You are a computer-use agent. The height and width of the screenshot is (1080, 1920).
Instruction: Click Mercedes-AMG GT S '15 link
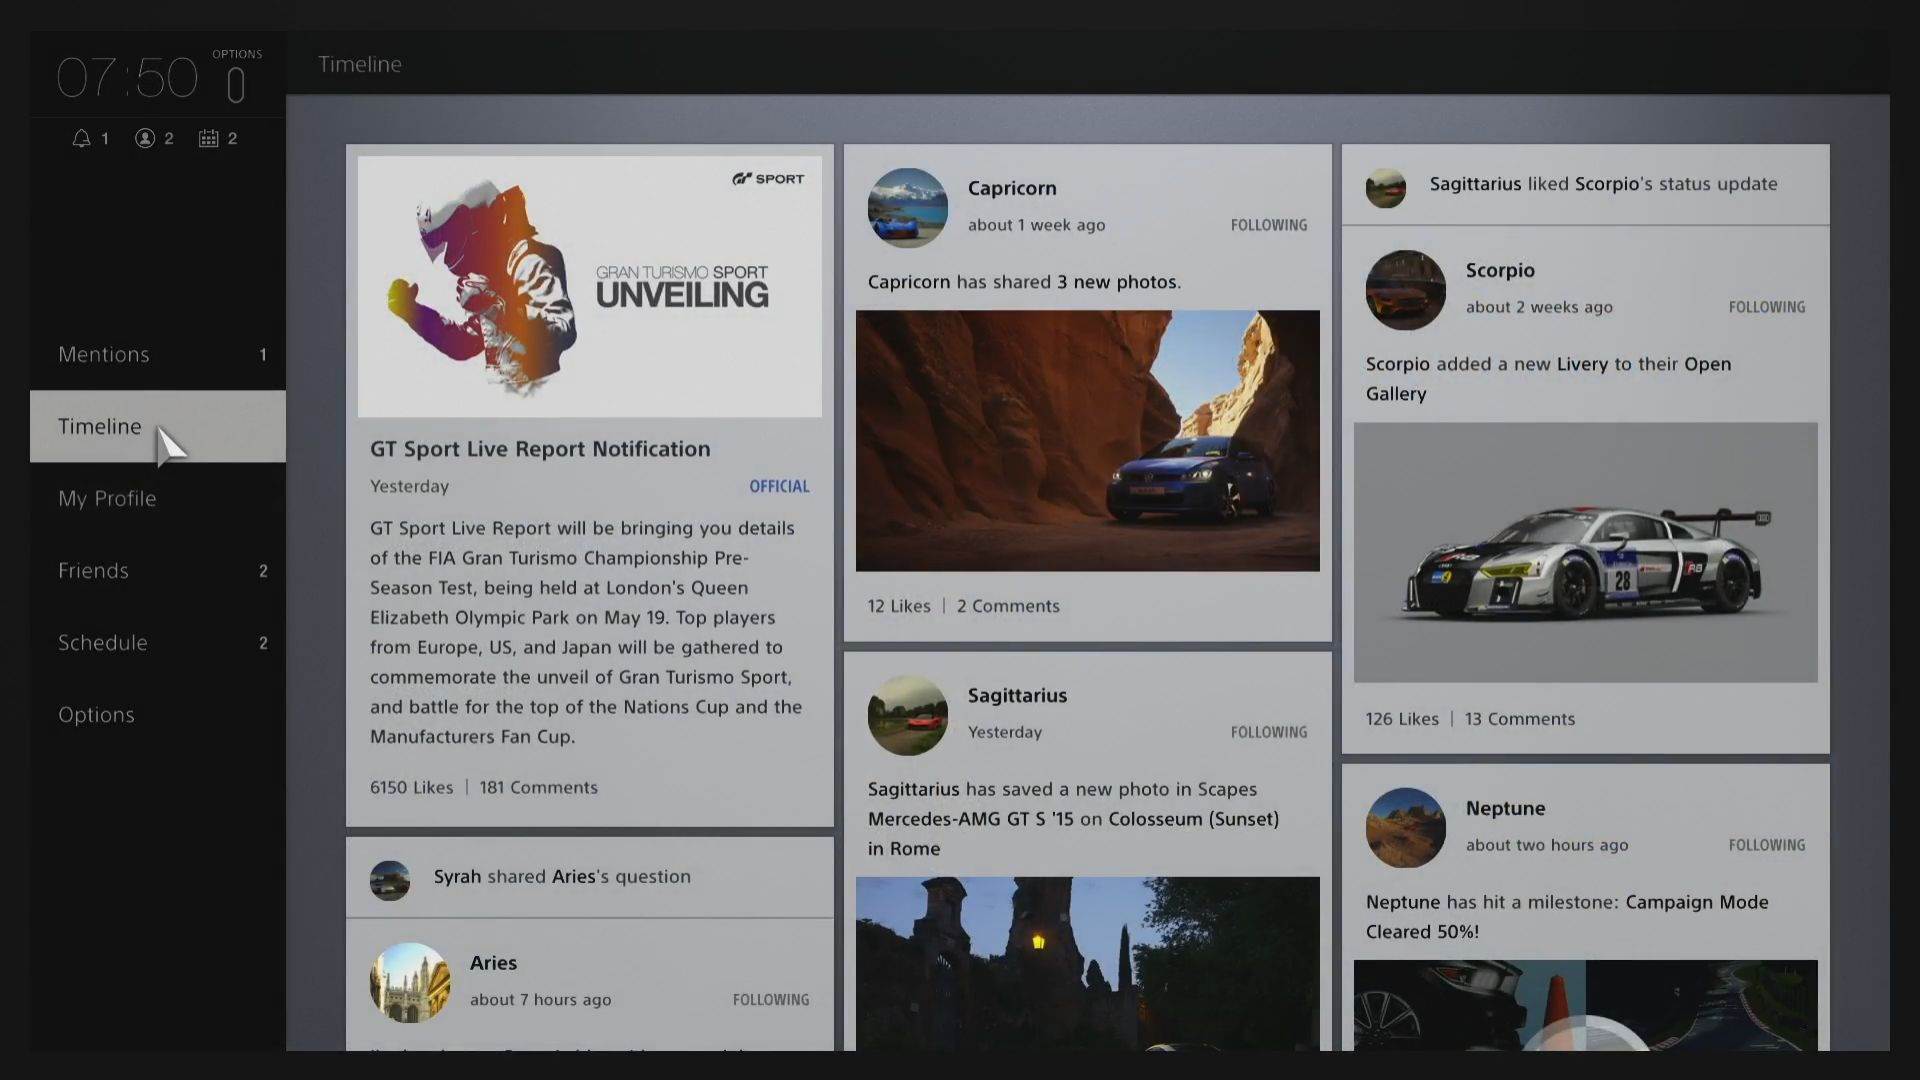click(x=970, y=819)
